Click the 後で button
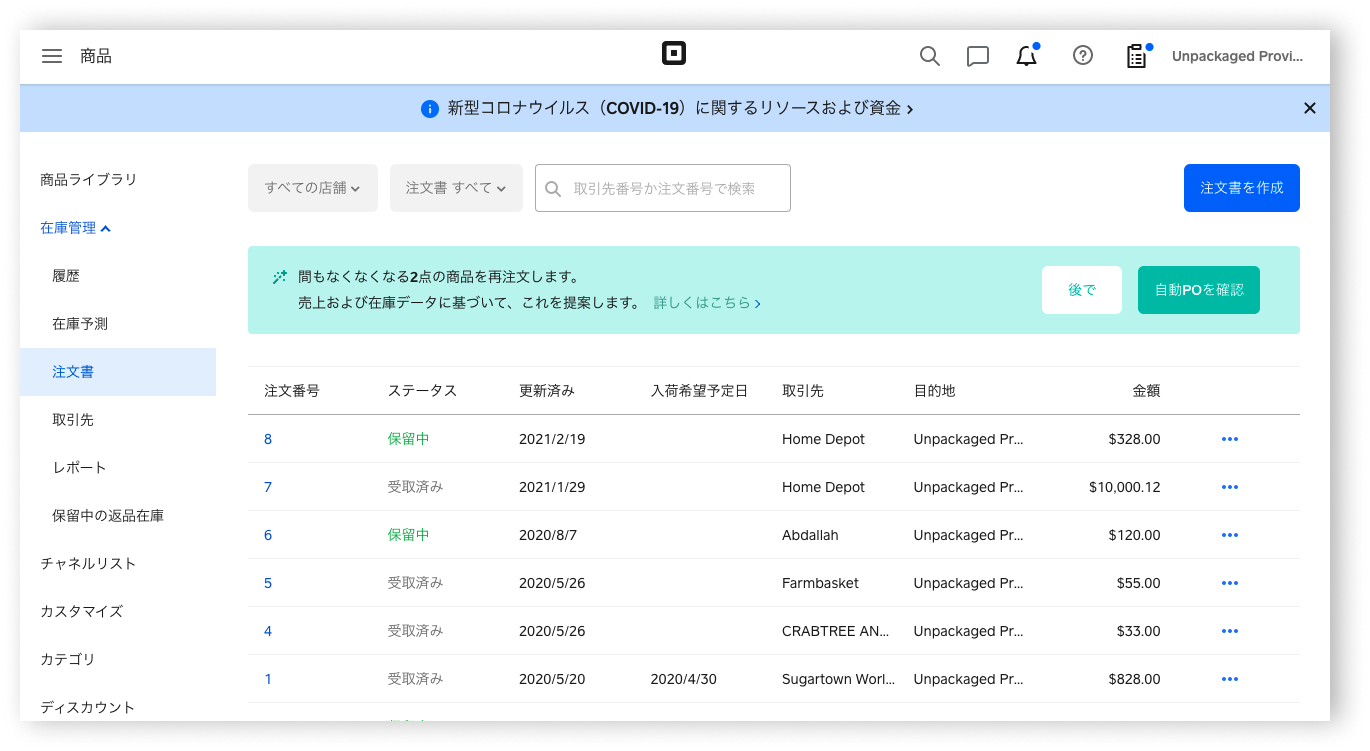Viewport: 1370px width, 751px height. pos(1082,290)
